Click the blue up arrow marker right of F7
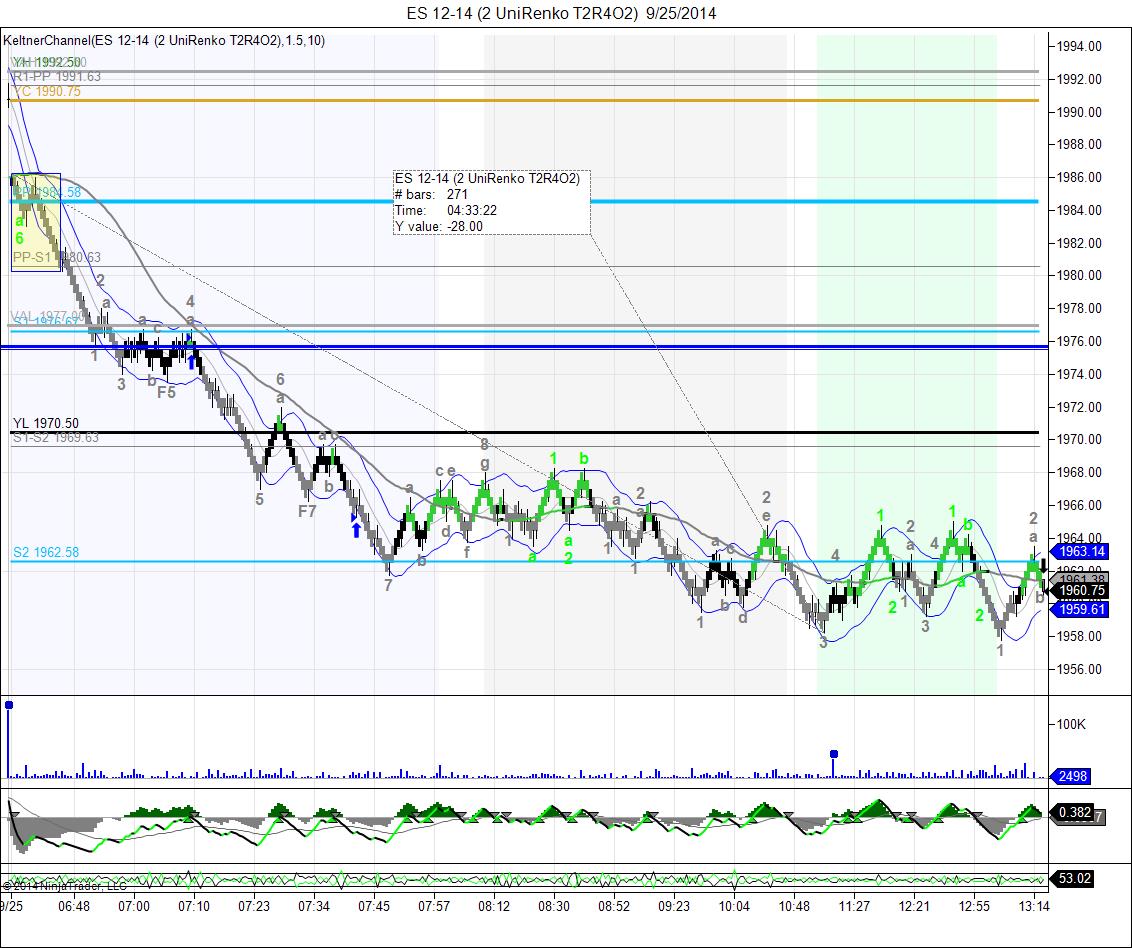The width and height of the screenshot is (1132, 948). tap(356, 530)
